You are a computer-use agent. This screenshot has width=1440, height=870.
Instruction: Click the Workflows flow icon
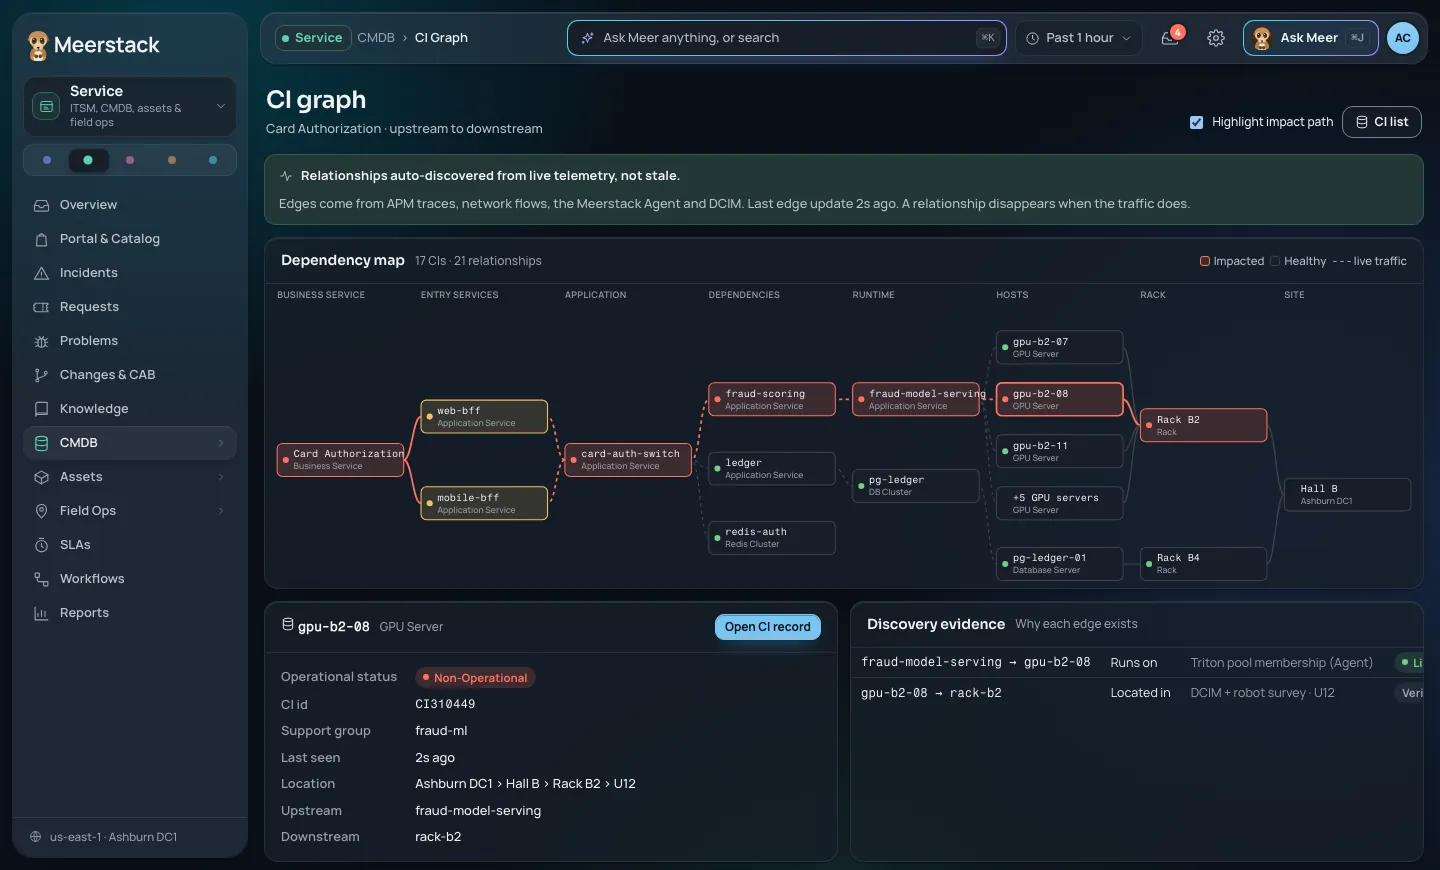tap(41, 579)
